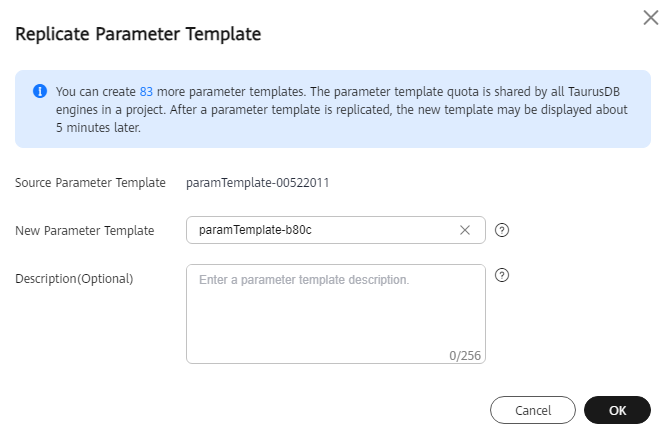
Task: Click the Replicate Parameter Template title
Action: coord(138,34)
